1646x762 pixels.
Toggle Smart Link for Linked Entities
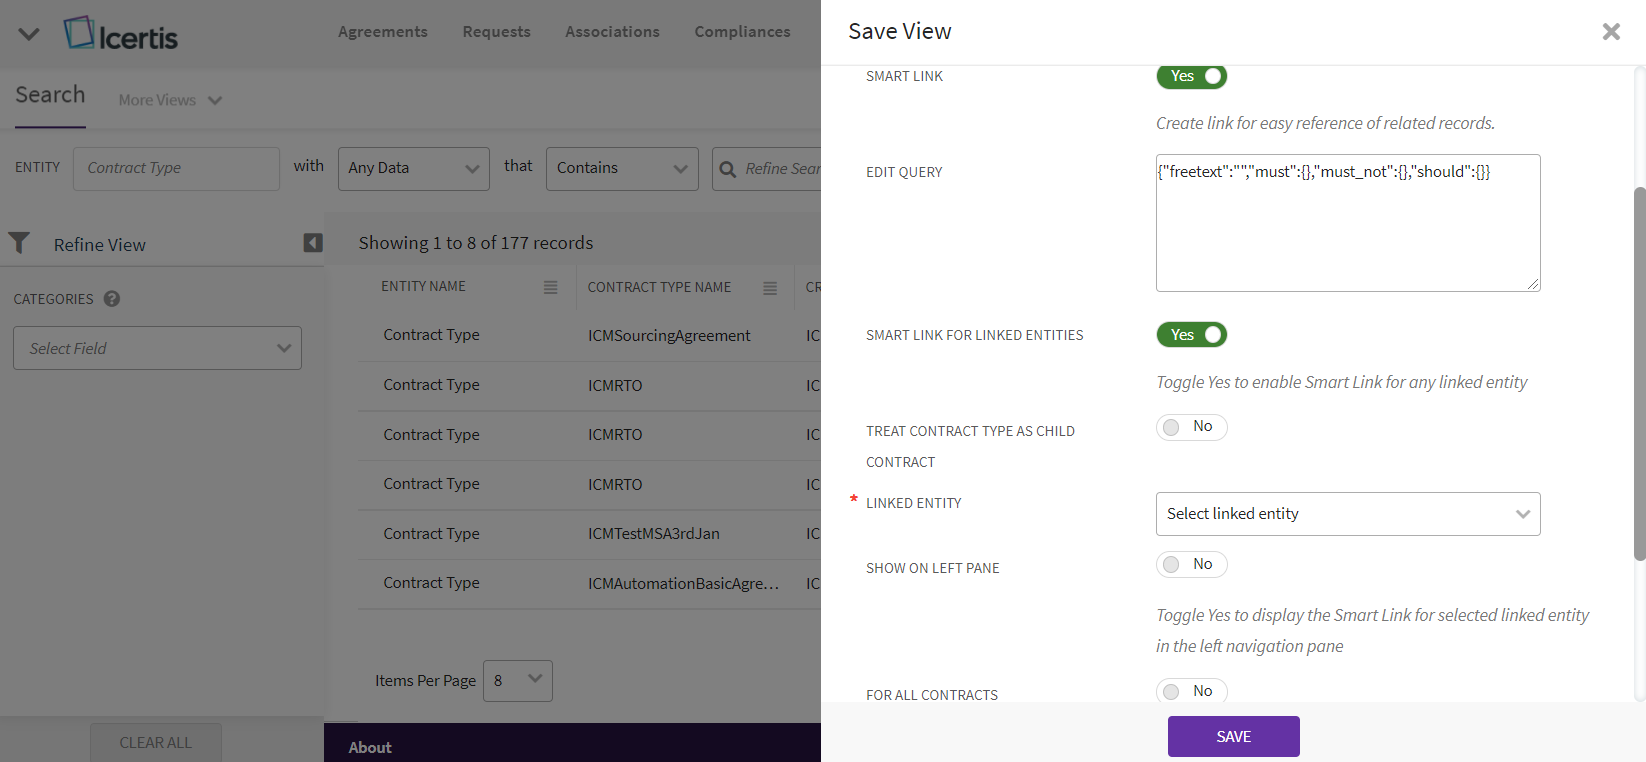pos(1191,335)
